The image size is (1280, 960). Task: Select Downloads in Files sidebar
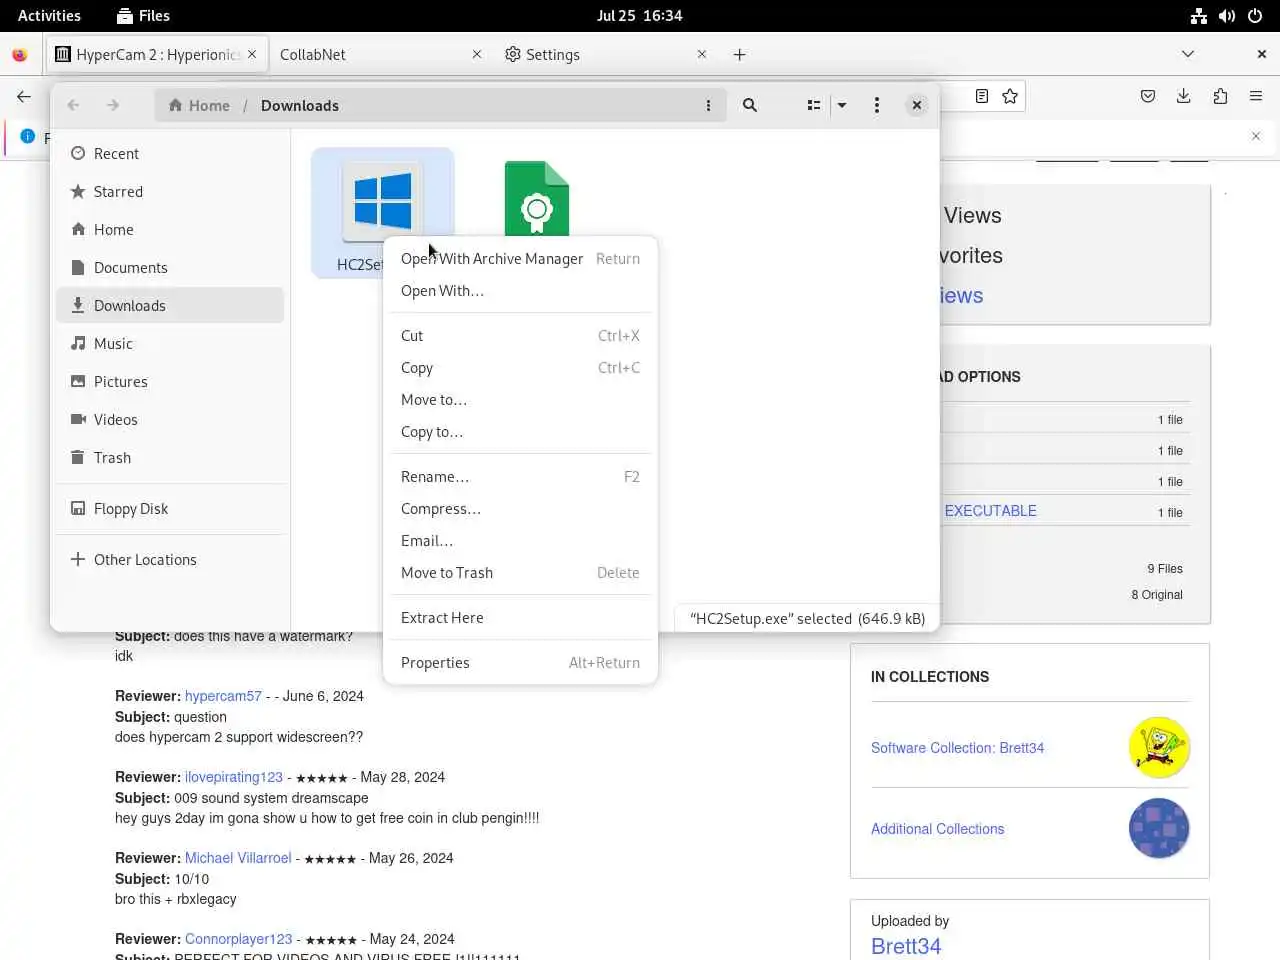pyautogui.click(x=170, y=305)
